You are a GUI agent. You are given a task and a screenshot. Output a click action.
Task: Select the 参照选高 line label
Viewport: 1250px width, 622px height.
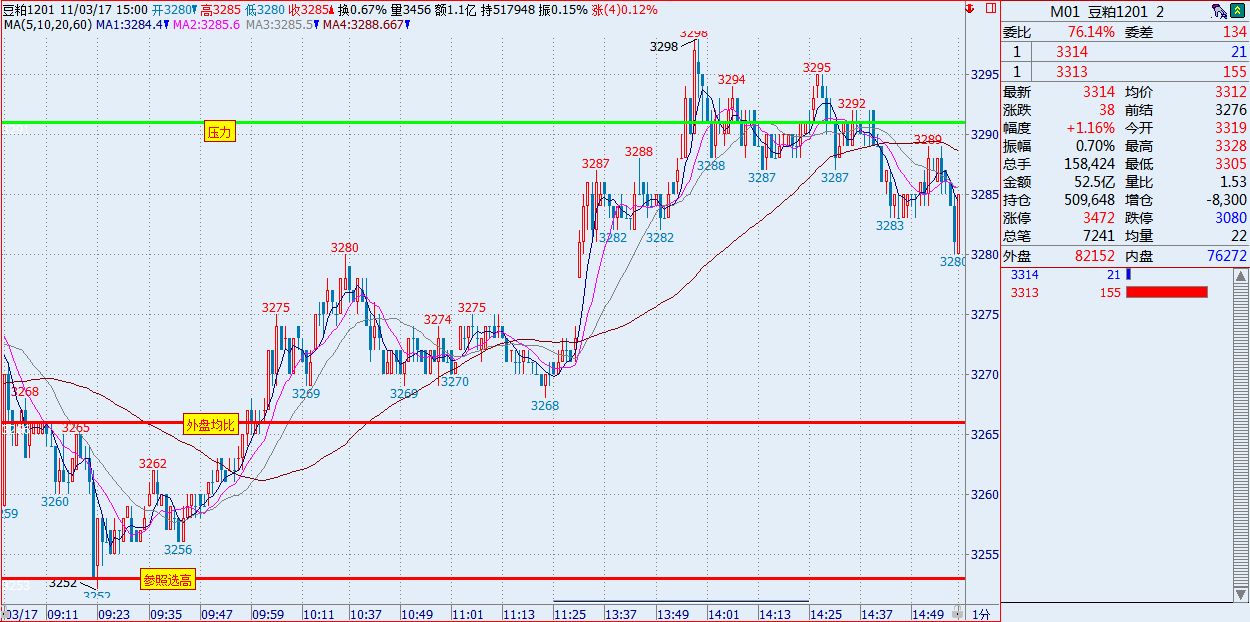pyautogui.click(x=167, y=579)
